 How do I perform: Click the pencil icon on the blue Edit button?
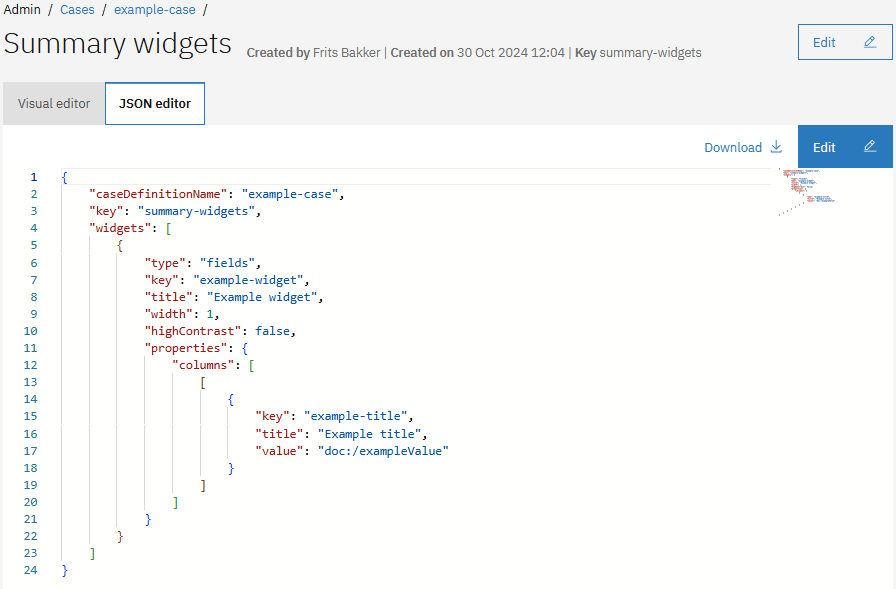[870, 147]
